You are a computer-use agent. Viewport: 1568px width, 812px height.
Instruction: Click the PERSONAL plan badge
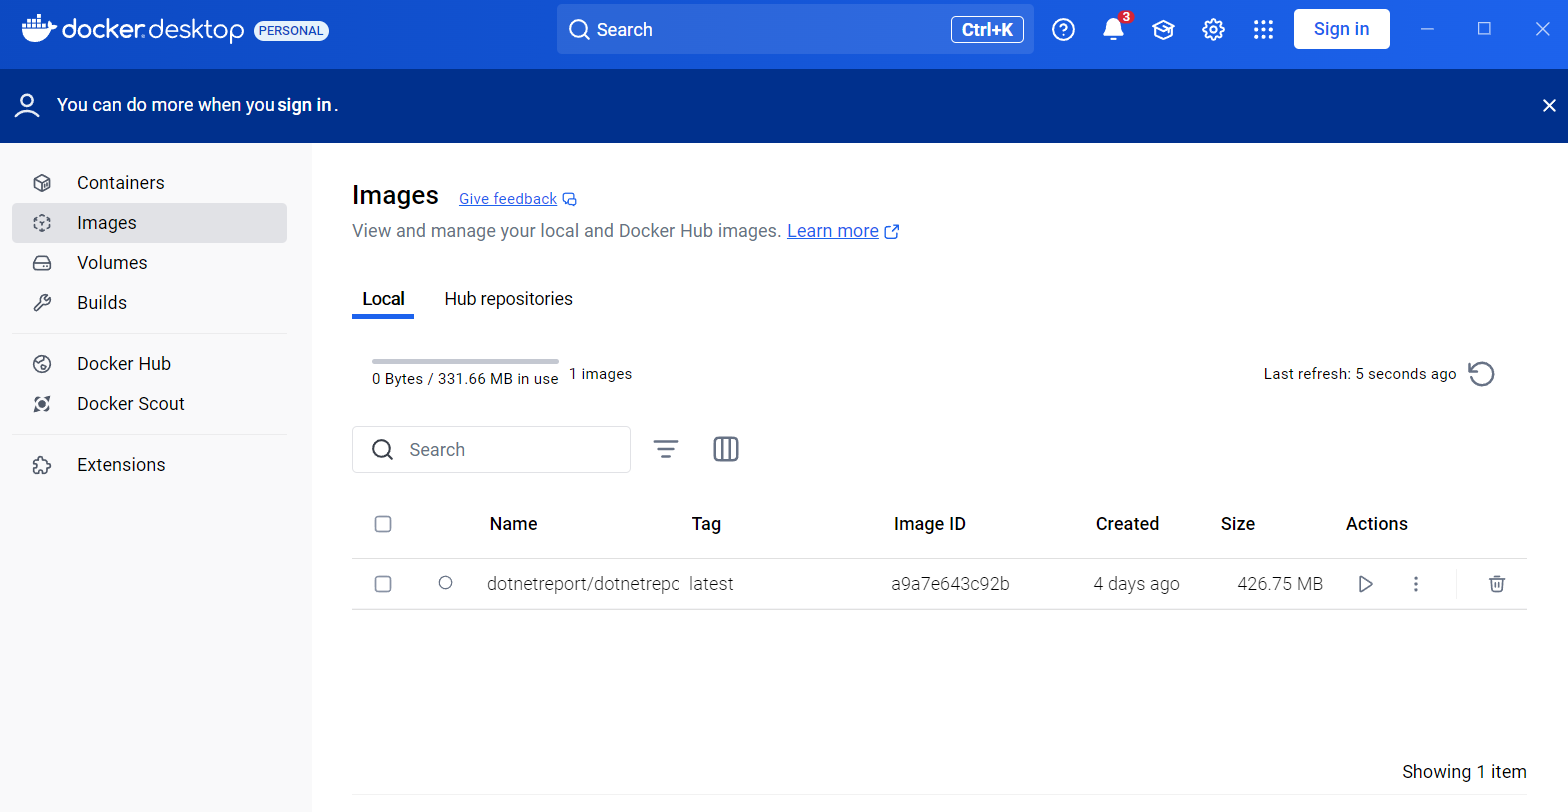coord(291,31)
